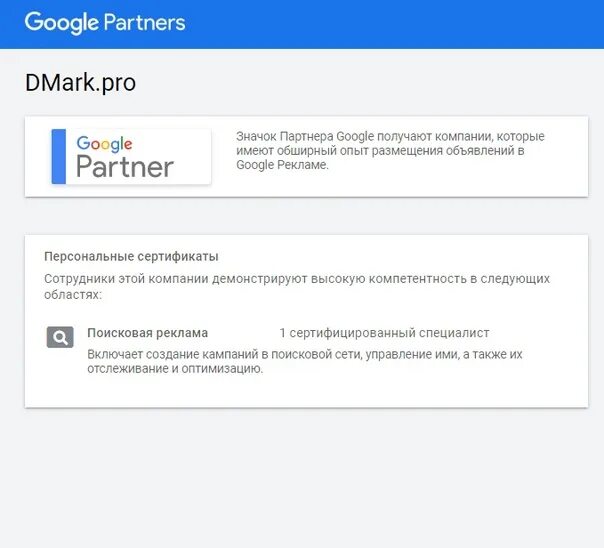Click the word Partners in the header
This screenshot has width=604, height=548.
click(145, 22)
